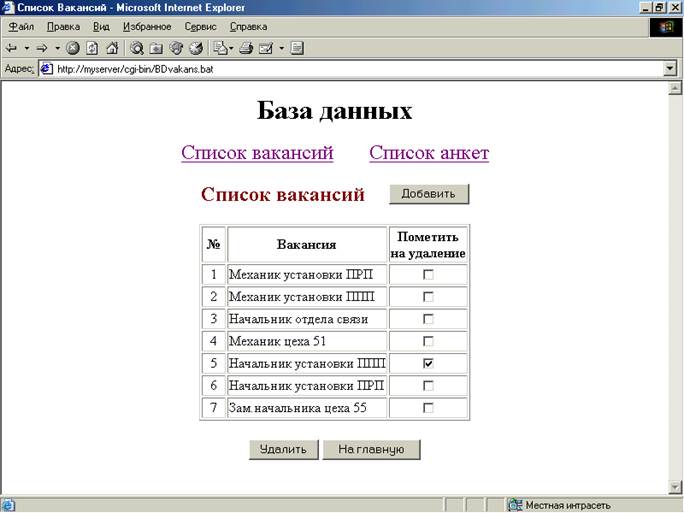Open the Справка menu
Screen dimensions: 684x513
(x=248, y=27)
